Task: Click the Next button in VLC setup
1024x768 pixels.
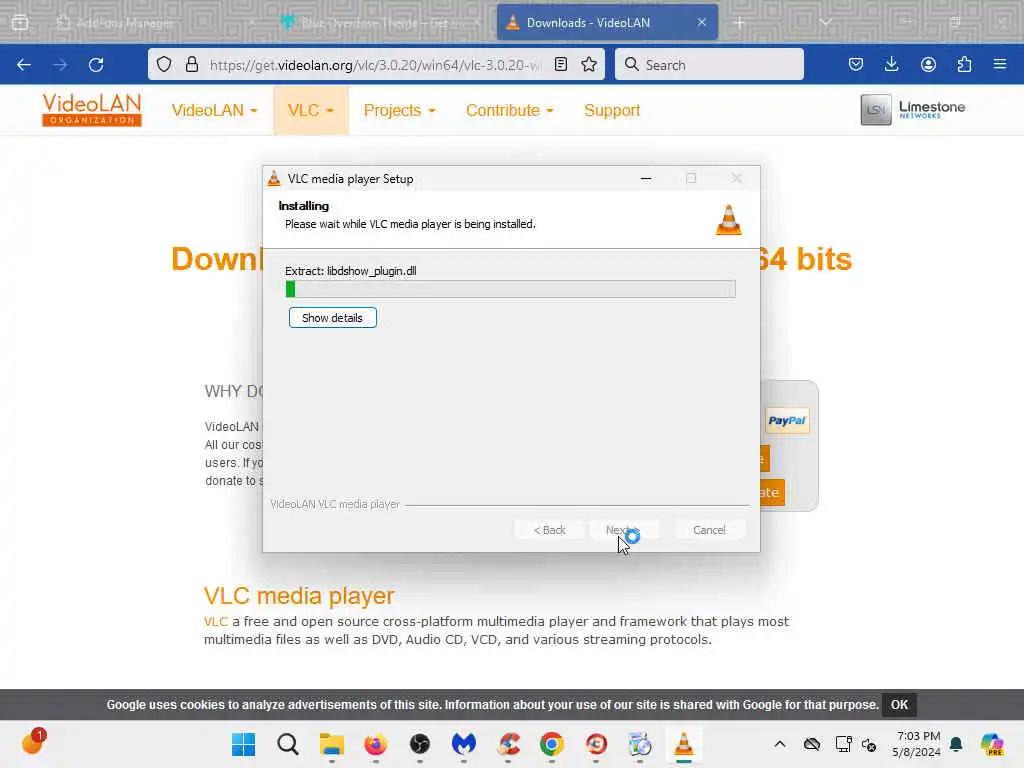Action: pos(622,530)
